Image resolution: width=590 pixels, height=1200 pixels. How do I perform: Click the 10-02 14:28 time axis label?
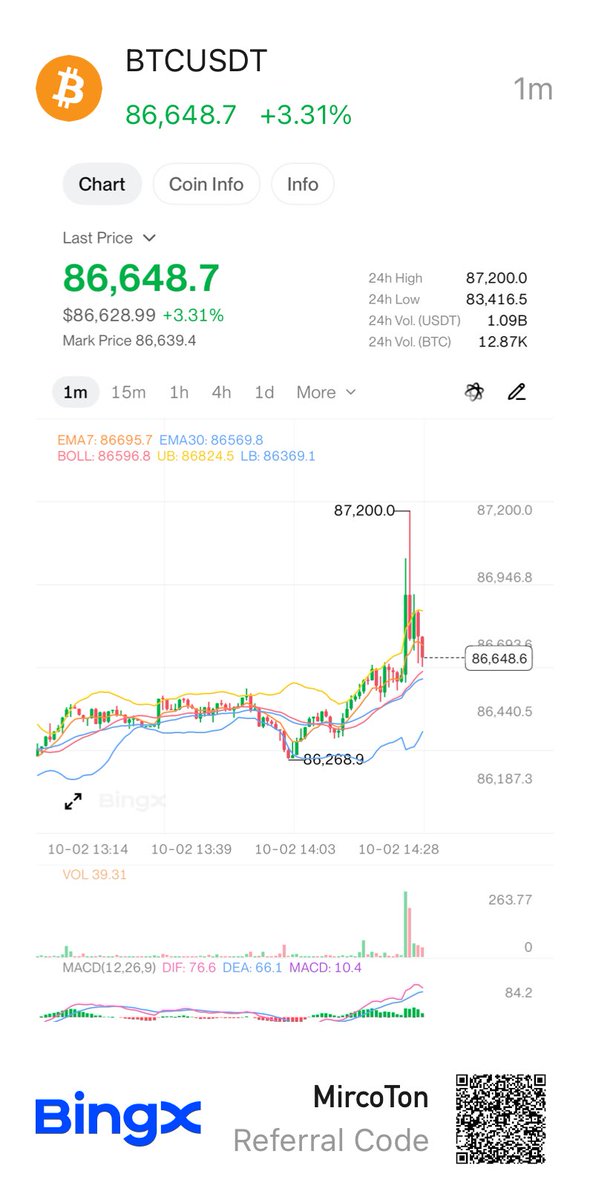398,848
